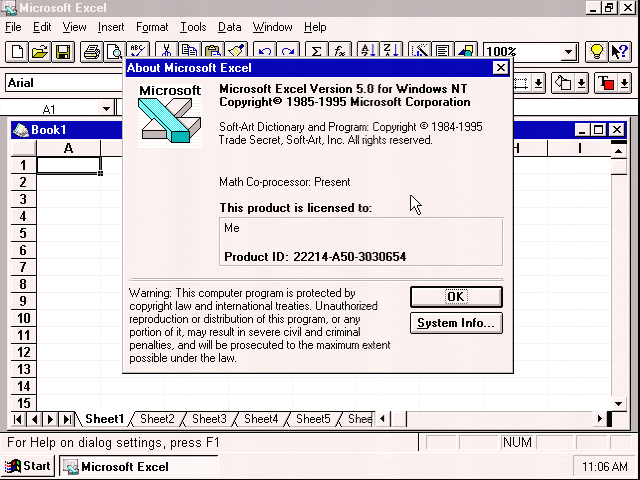Click the System Info... button

(x=456, y=323)
